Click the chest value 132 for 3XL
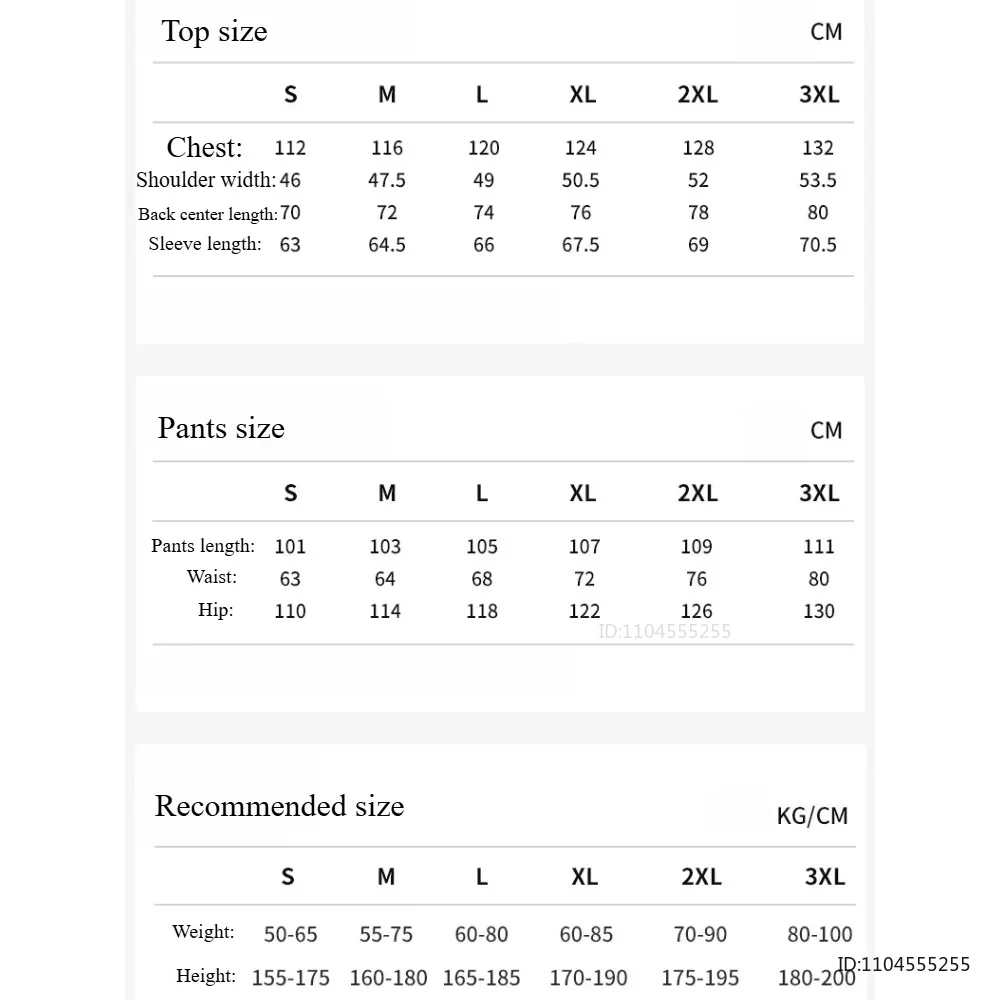 (x=818, y=148)
